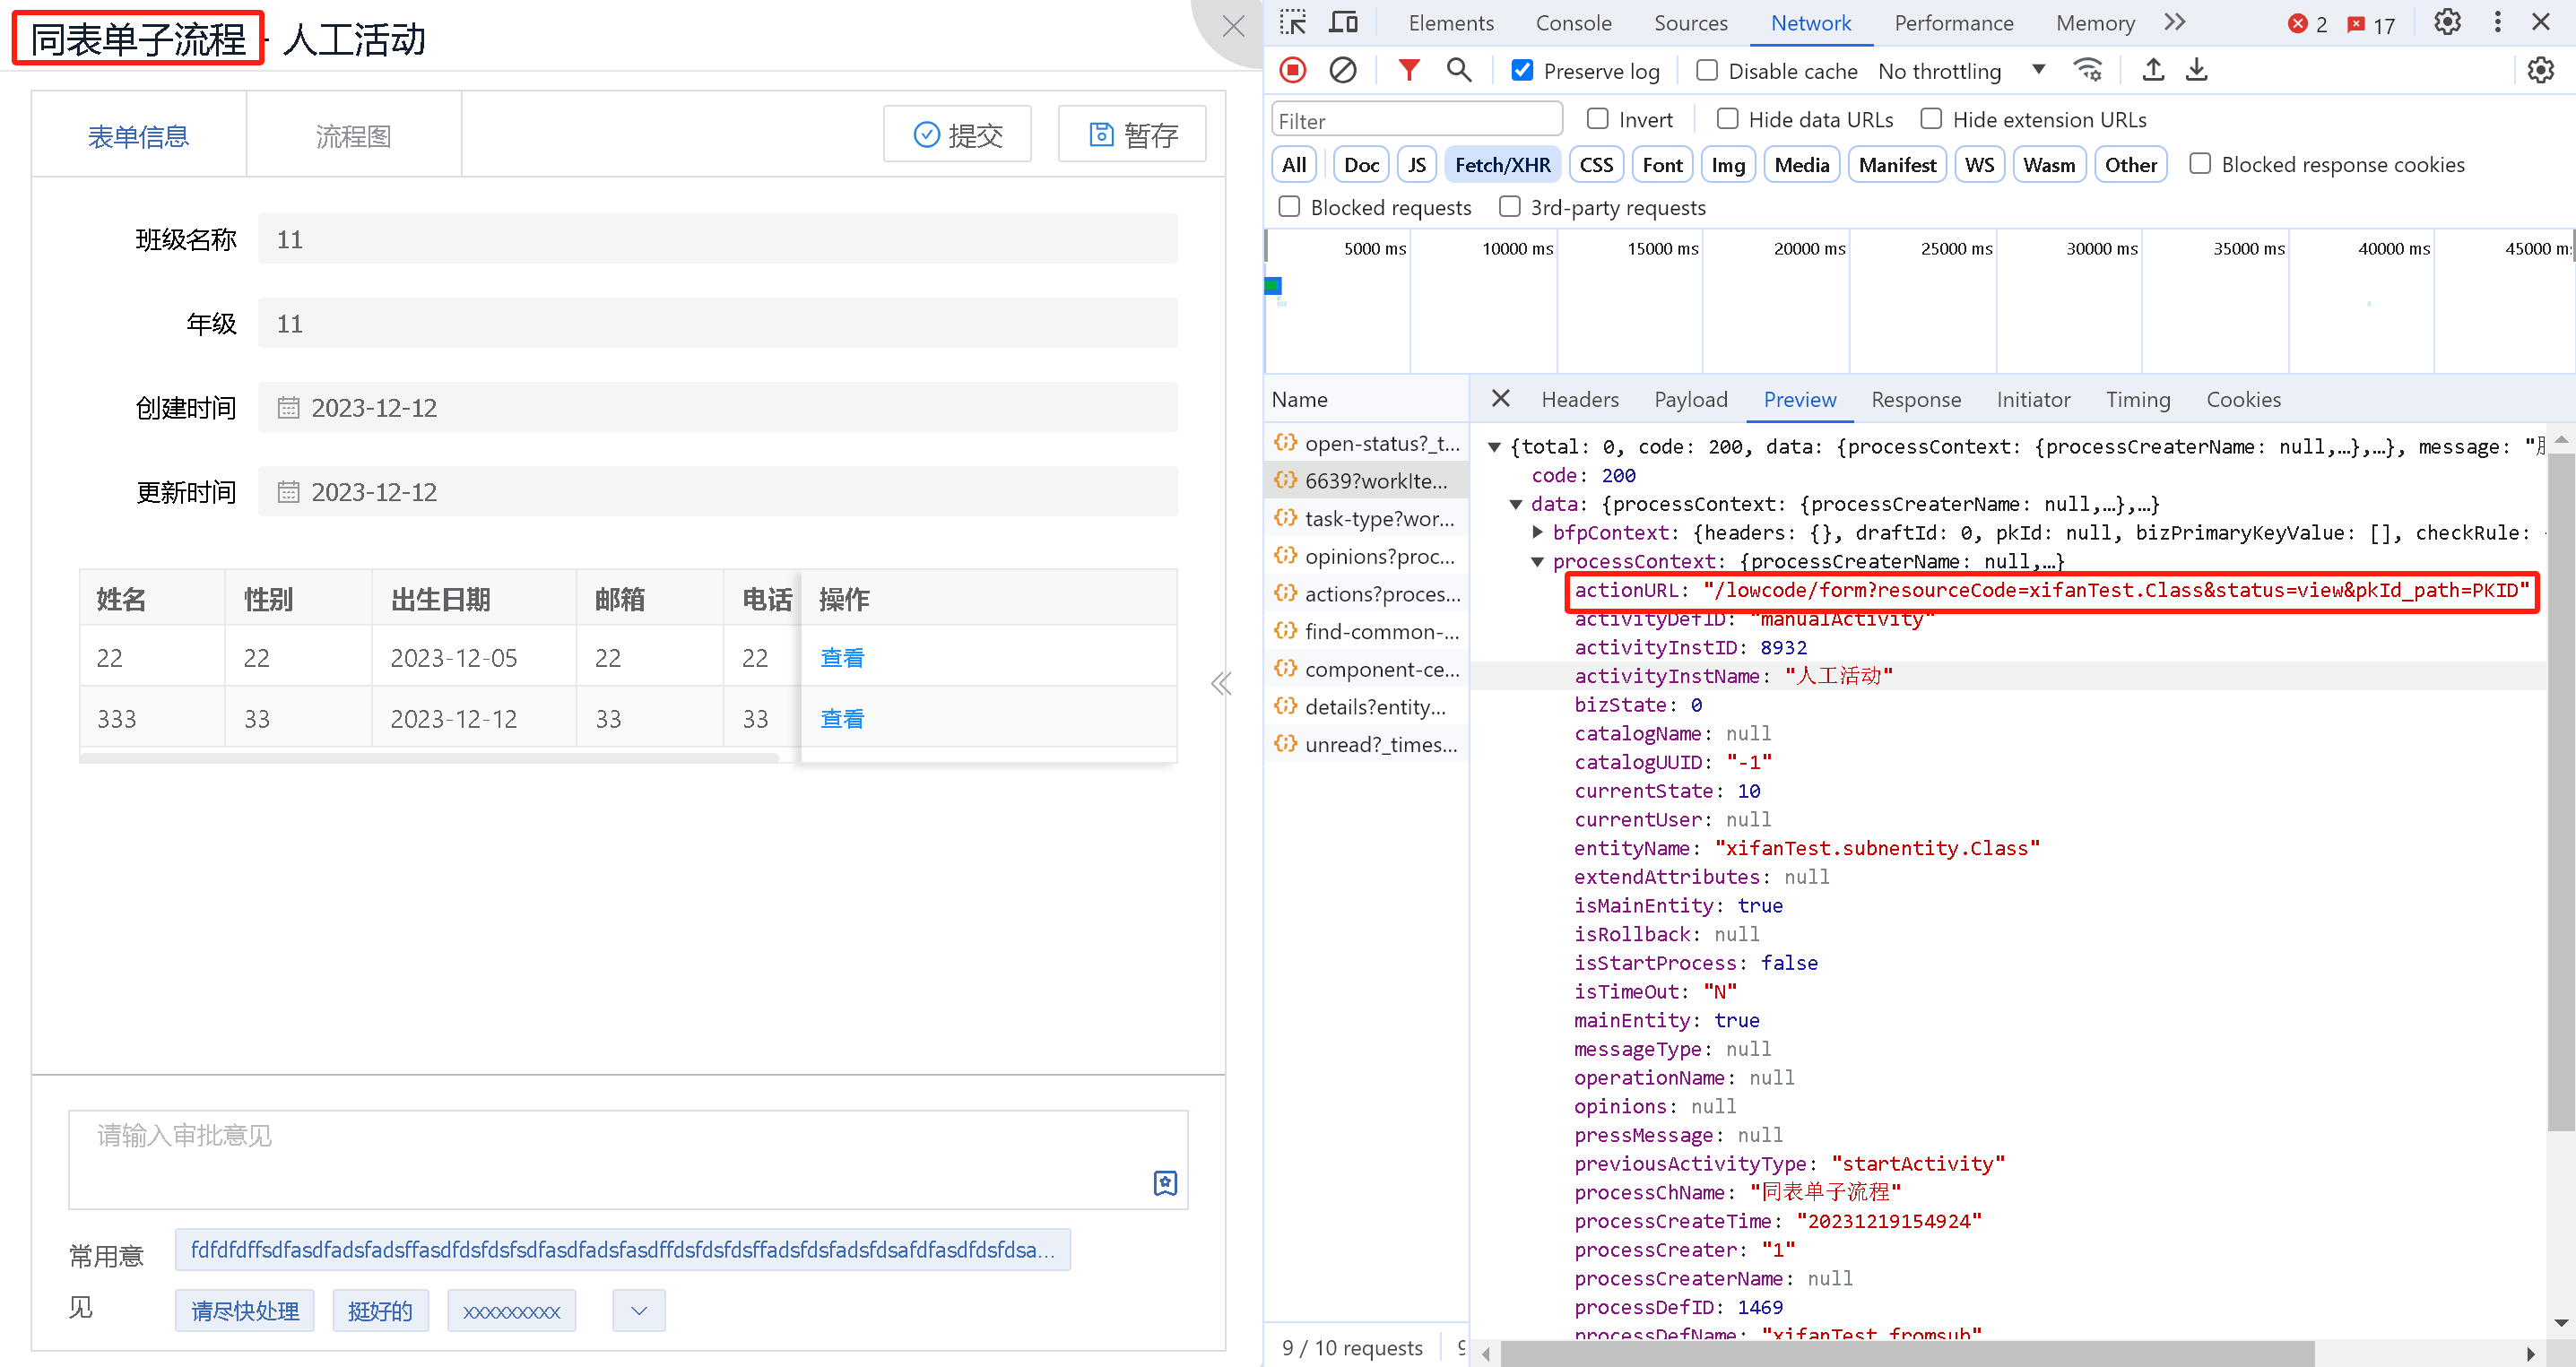Click the inspect element picker icon
This screenshot has height=1367, width=2576.
tap(1293, 22)
